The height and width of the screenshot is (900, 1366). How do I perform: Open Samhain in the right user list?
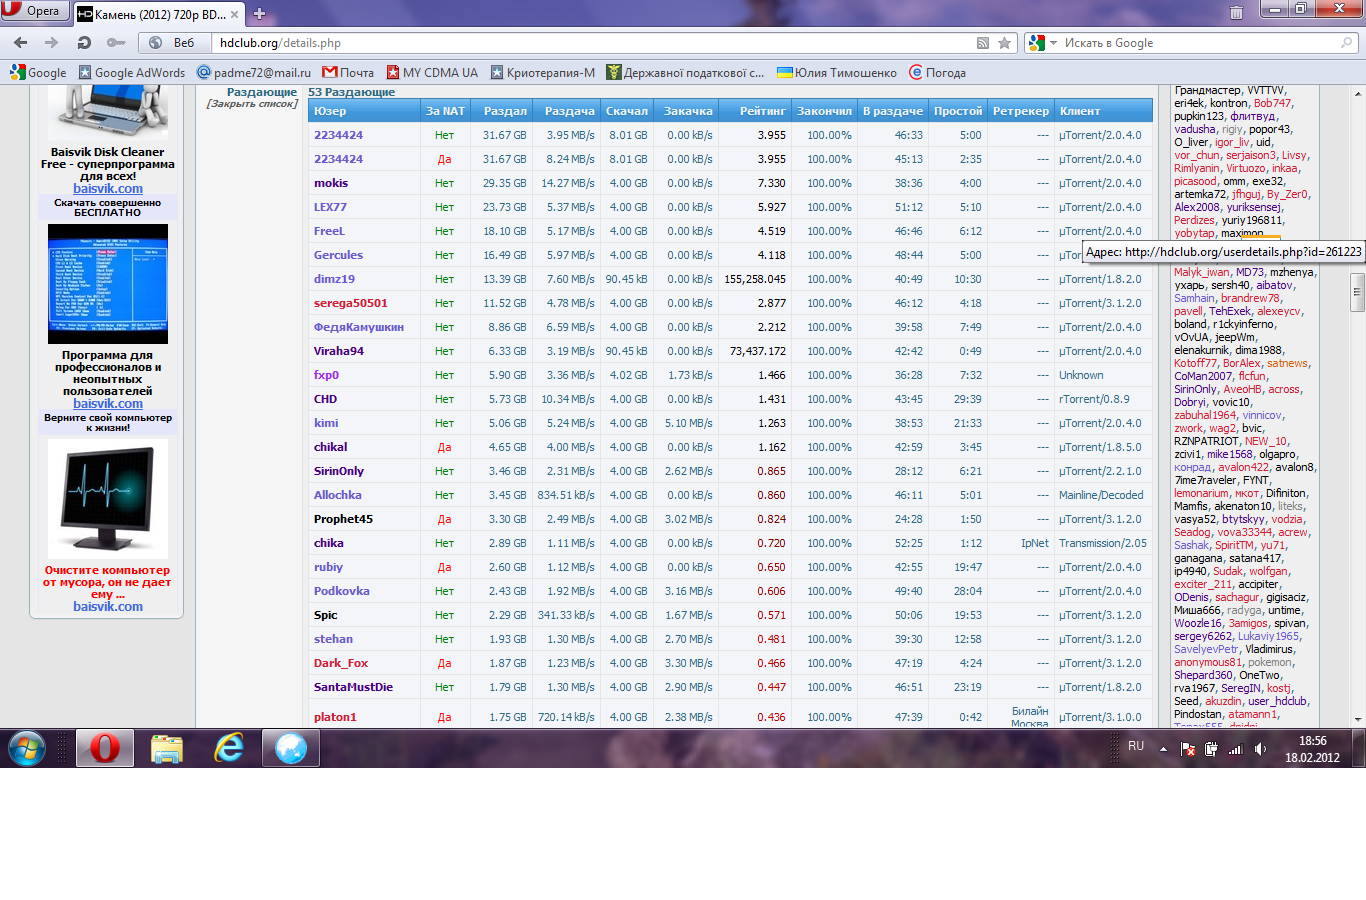(1194, 298)
